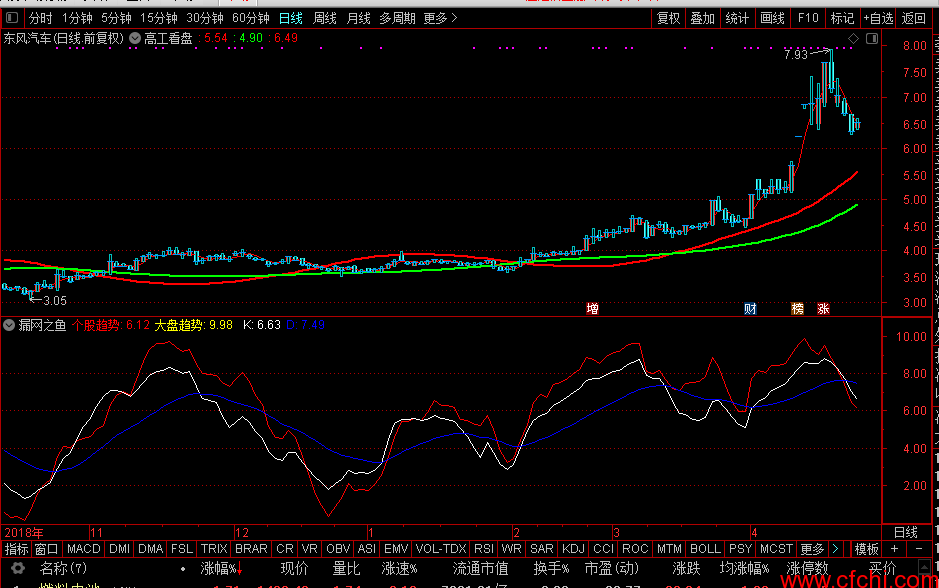Select the FSL indicator

coord(181,548)
